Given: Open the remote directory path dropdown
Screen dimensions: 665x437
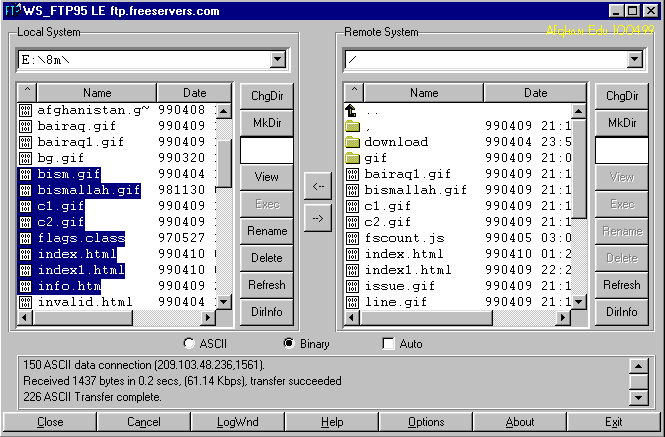Looking at the screenshot, I should click(x=633, y=60).
